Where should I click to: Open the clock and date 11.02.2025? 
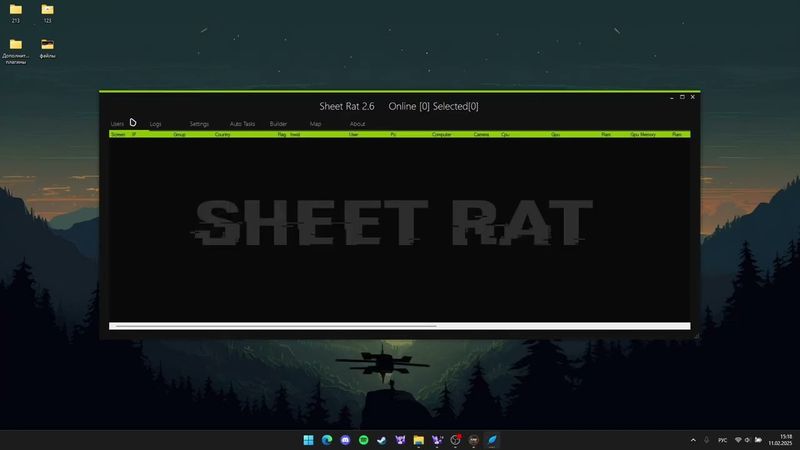pyautogui.click(x=781, y=440)
